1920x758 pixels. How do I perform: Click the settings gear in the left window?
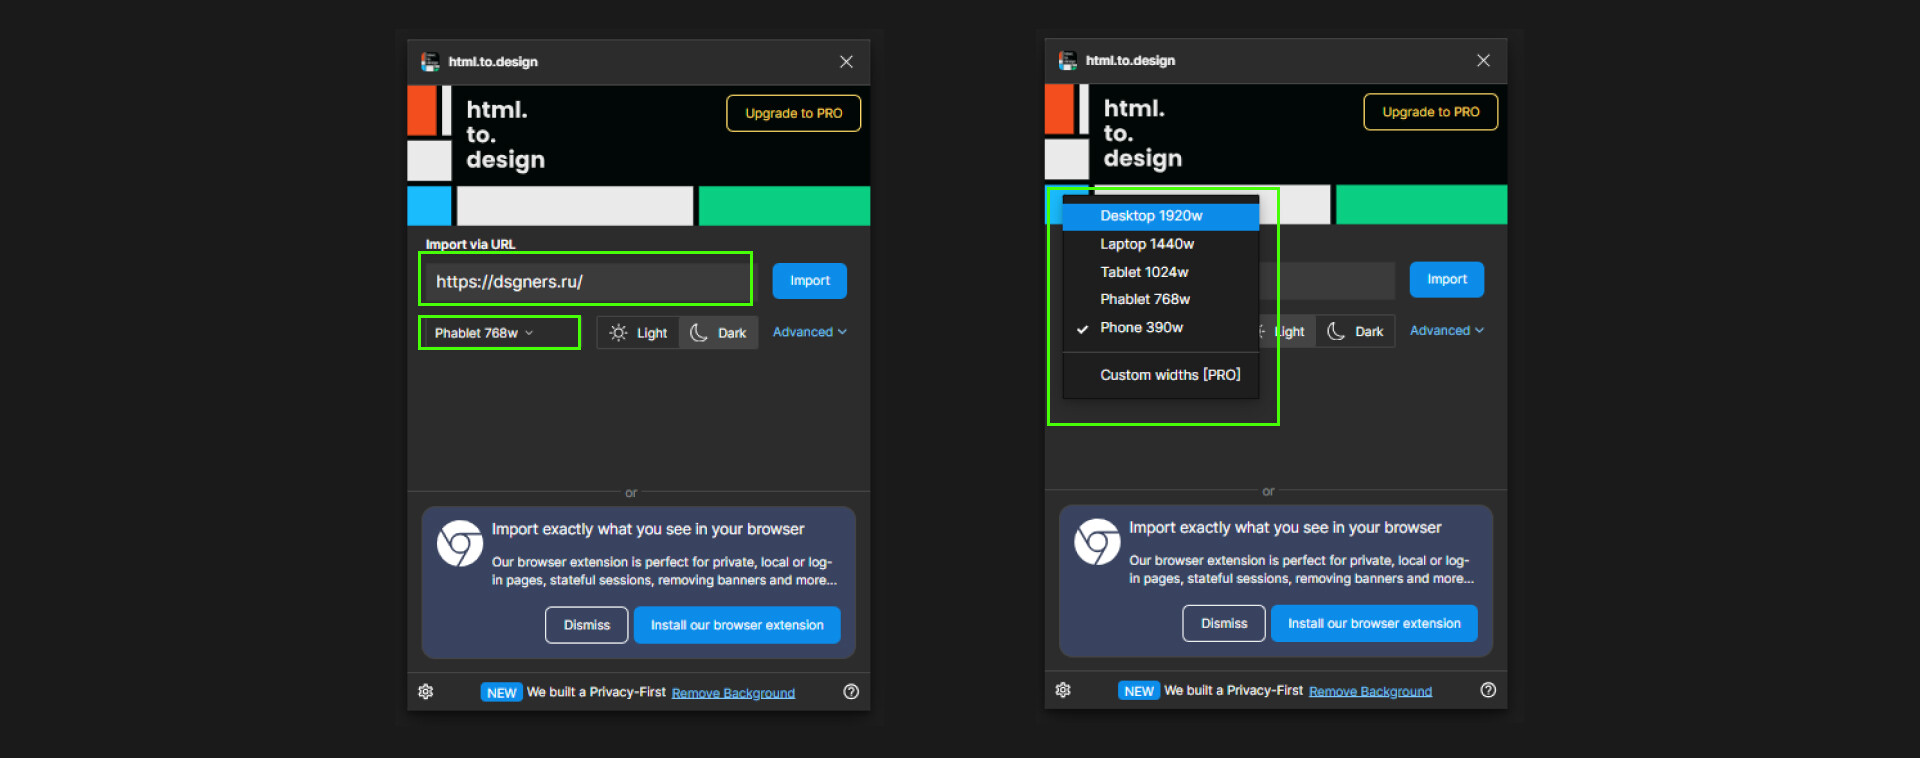coord(426,692)
